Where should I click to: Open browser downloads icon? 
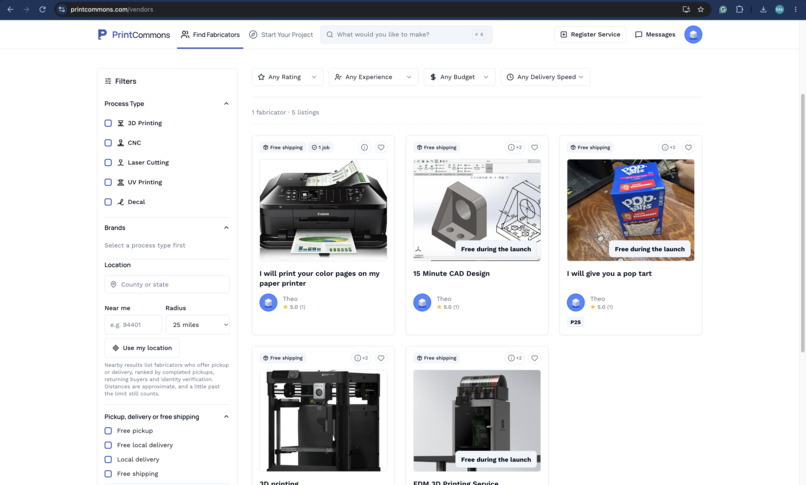coord(763,9)
